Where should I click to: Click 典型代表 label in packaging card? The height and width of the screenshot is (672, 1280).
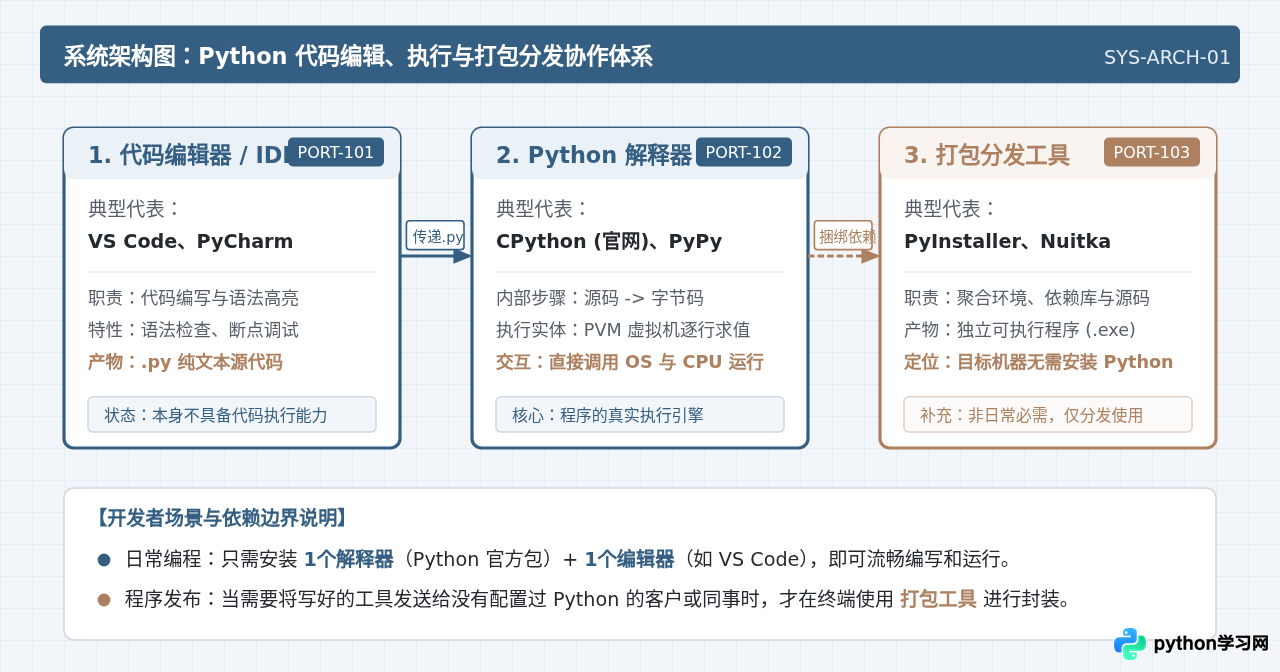[951, 209]
